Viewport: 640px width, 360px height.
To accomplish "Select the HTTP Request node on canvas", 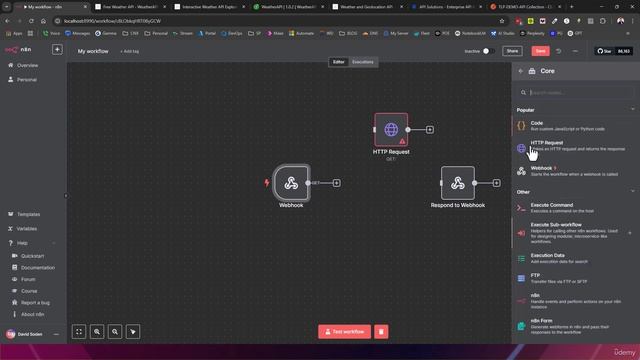I will click(391, 130).
